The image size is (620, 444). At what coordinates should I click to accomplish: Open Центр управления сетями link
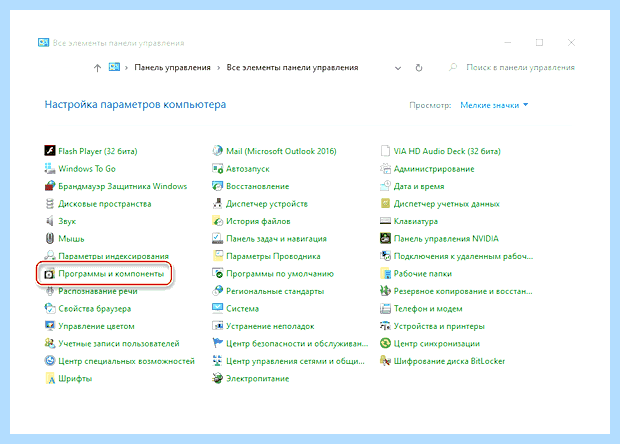tap(295, 361)
